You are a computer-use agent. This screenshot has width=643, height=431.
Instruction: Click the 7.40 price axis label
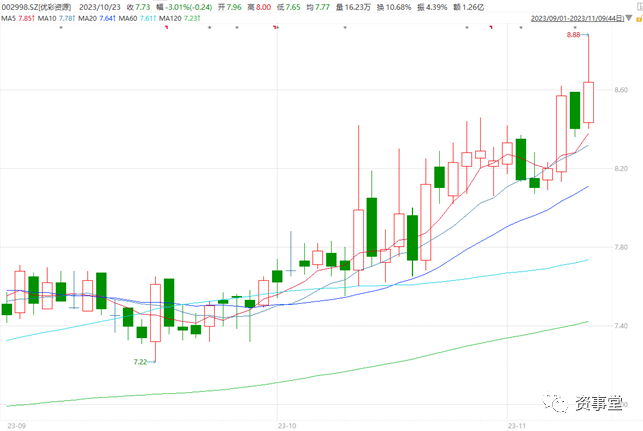tap(621, 326)
